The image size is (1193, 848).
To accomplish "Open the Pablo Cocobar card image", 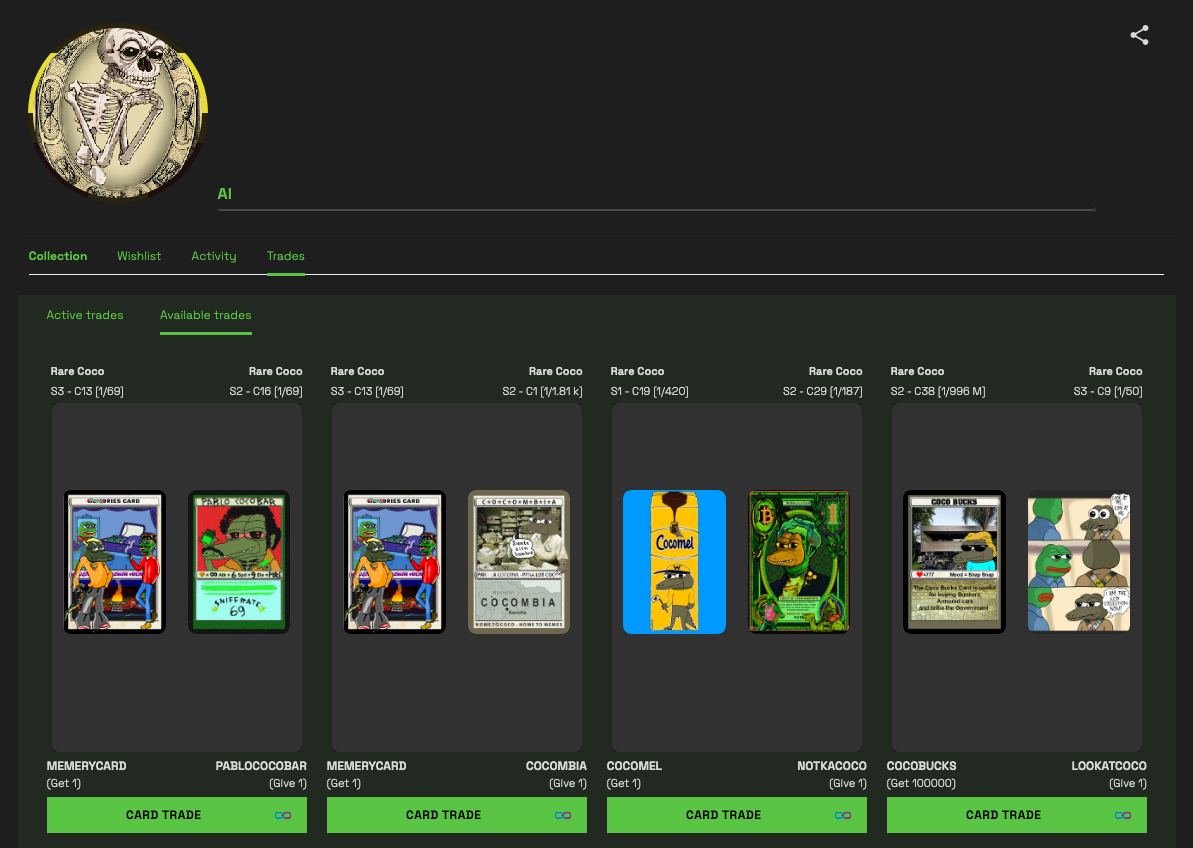I will click(x=239, y=562).
